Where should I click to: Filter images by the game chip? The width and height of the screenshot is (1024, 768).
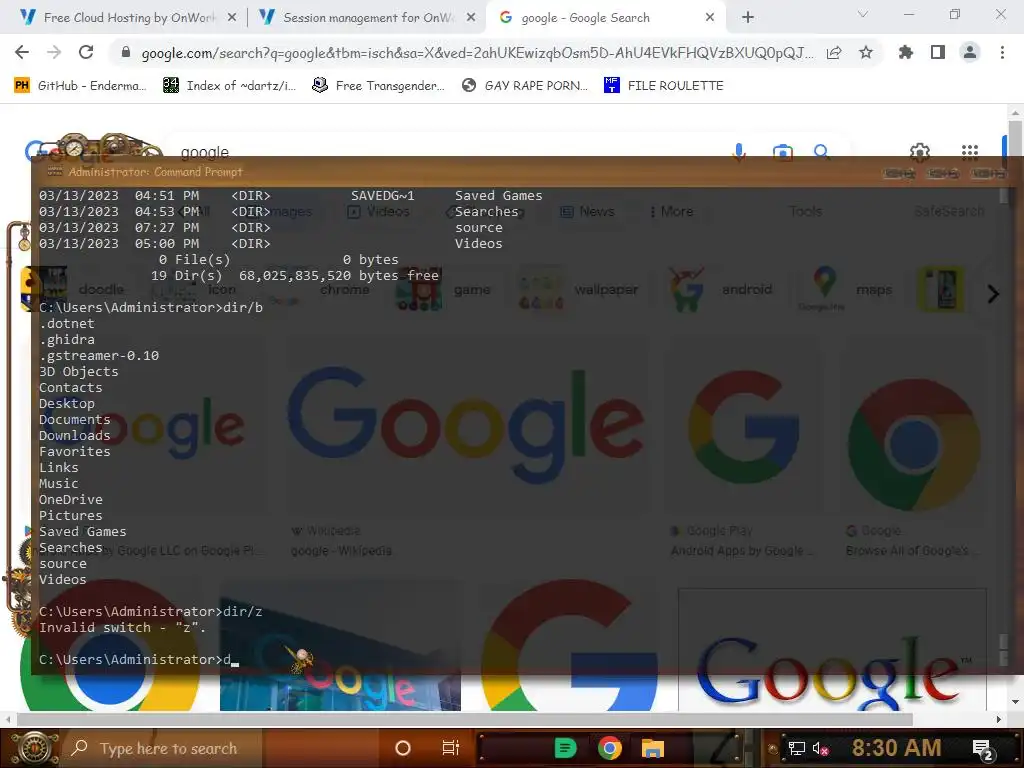click(x=444, y=289)
